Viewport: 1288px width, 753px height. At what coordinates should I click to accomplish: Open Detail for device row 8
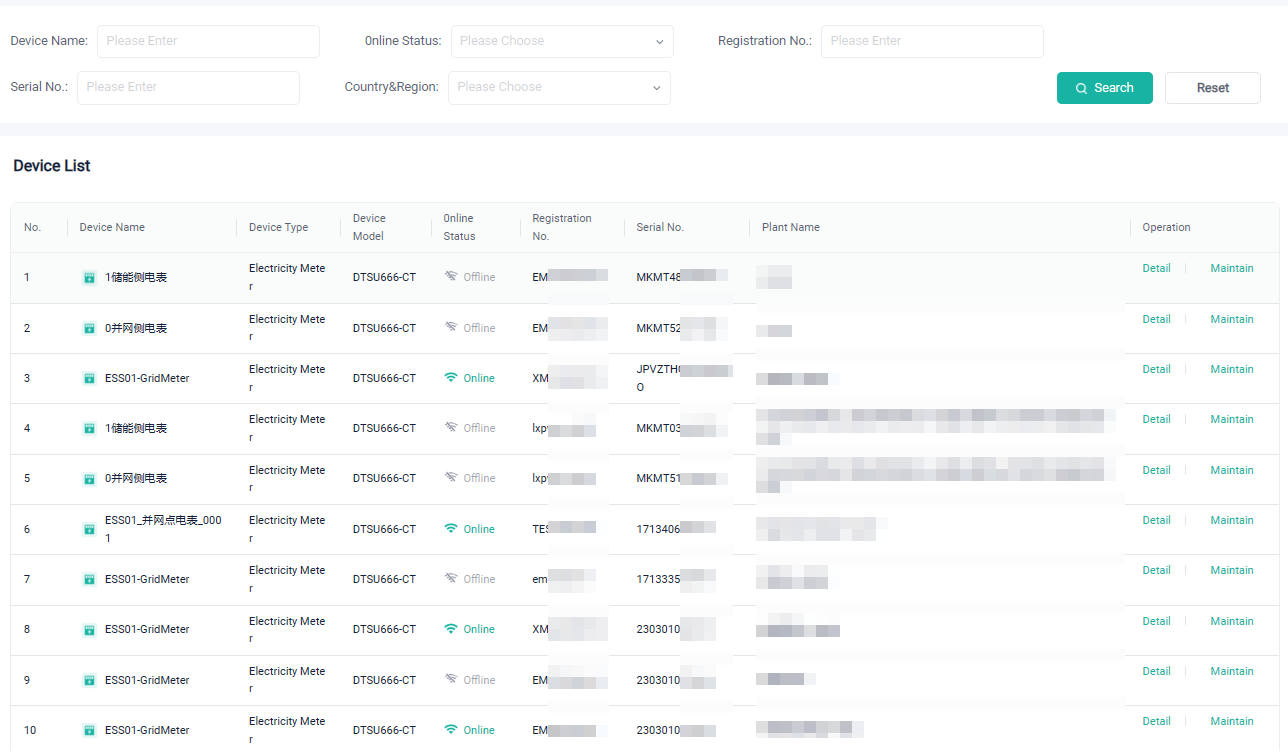click(x=1156, y=621)
